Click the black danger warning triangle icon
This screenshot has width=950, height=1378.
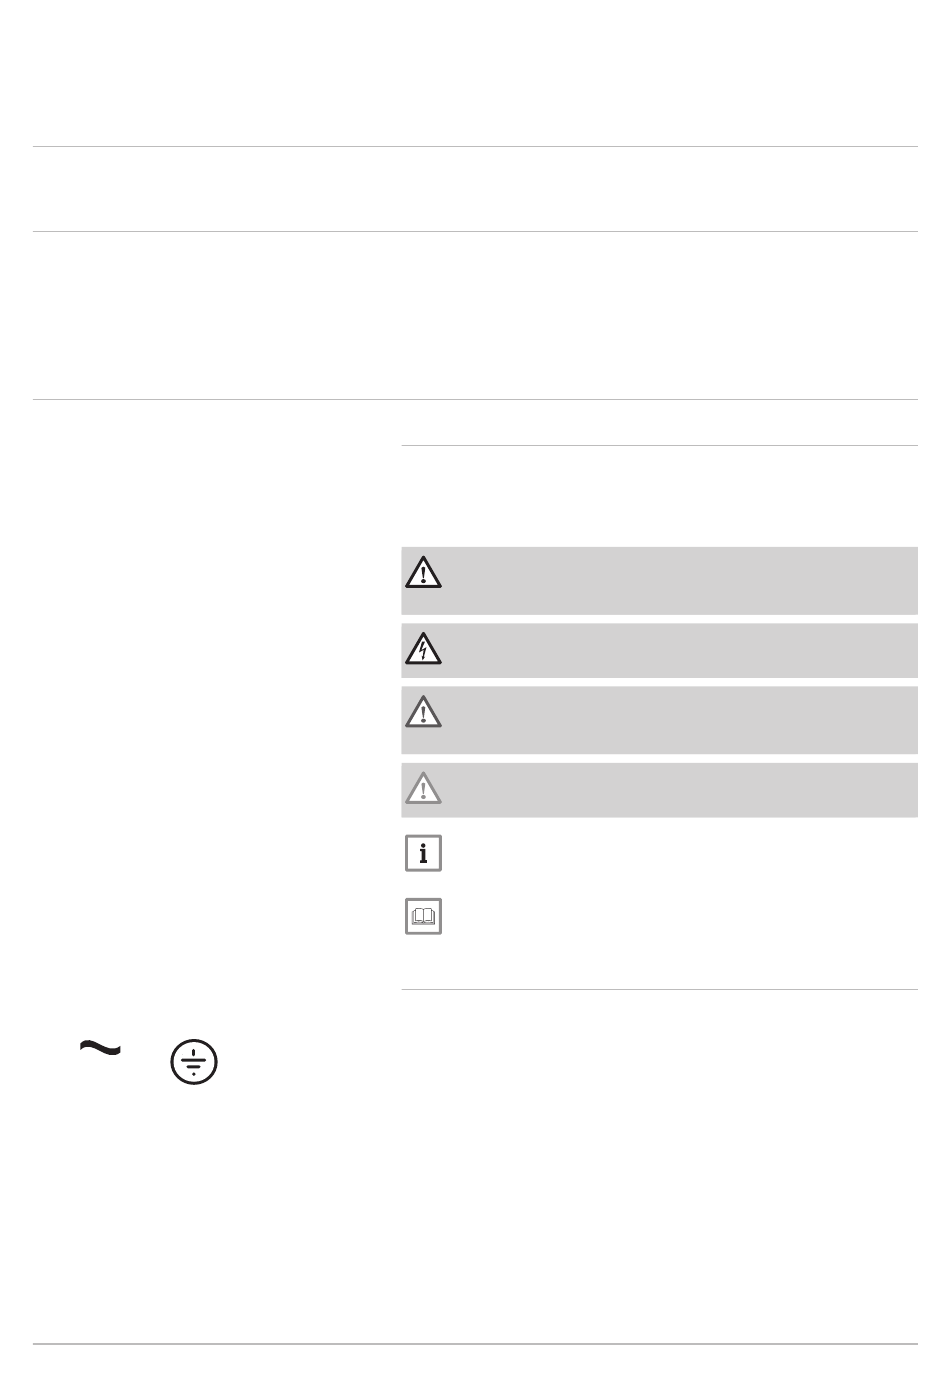point(423,572)
